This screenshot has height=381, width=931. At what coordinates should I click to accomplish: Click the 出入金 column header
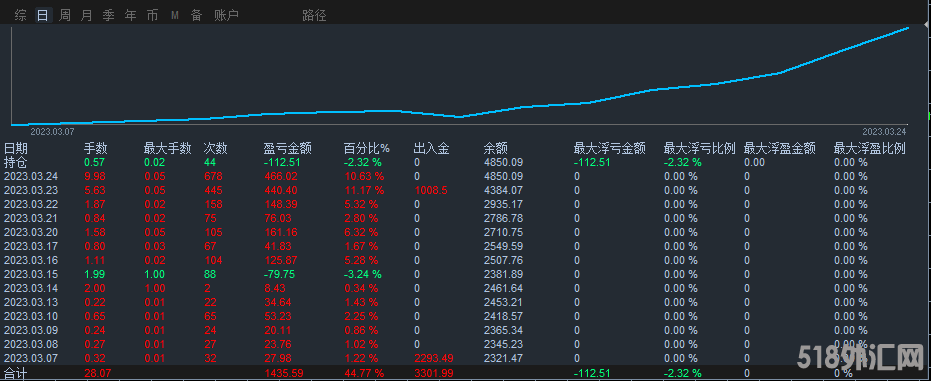tap(432, 148)
